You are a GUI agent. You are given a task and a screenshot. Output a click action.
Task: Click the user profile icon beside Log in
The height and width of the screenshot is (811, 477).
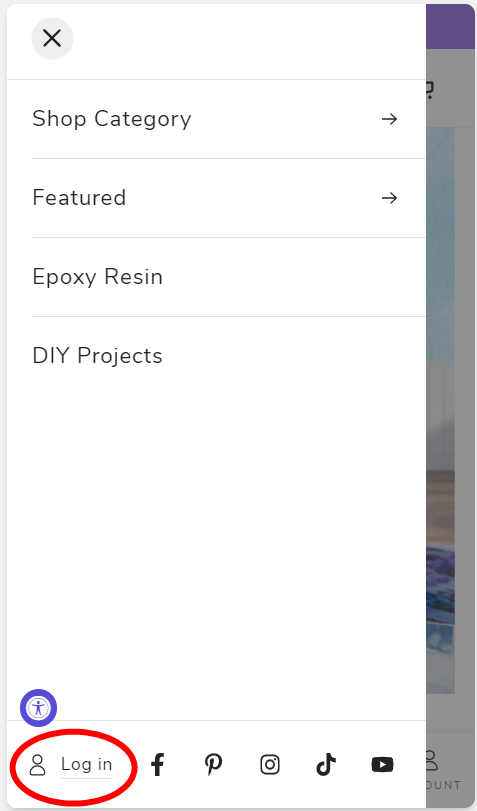(37, 764)
